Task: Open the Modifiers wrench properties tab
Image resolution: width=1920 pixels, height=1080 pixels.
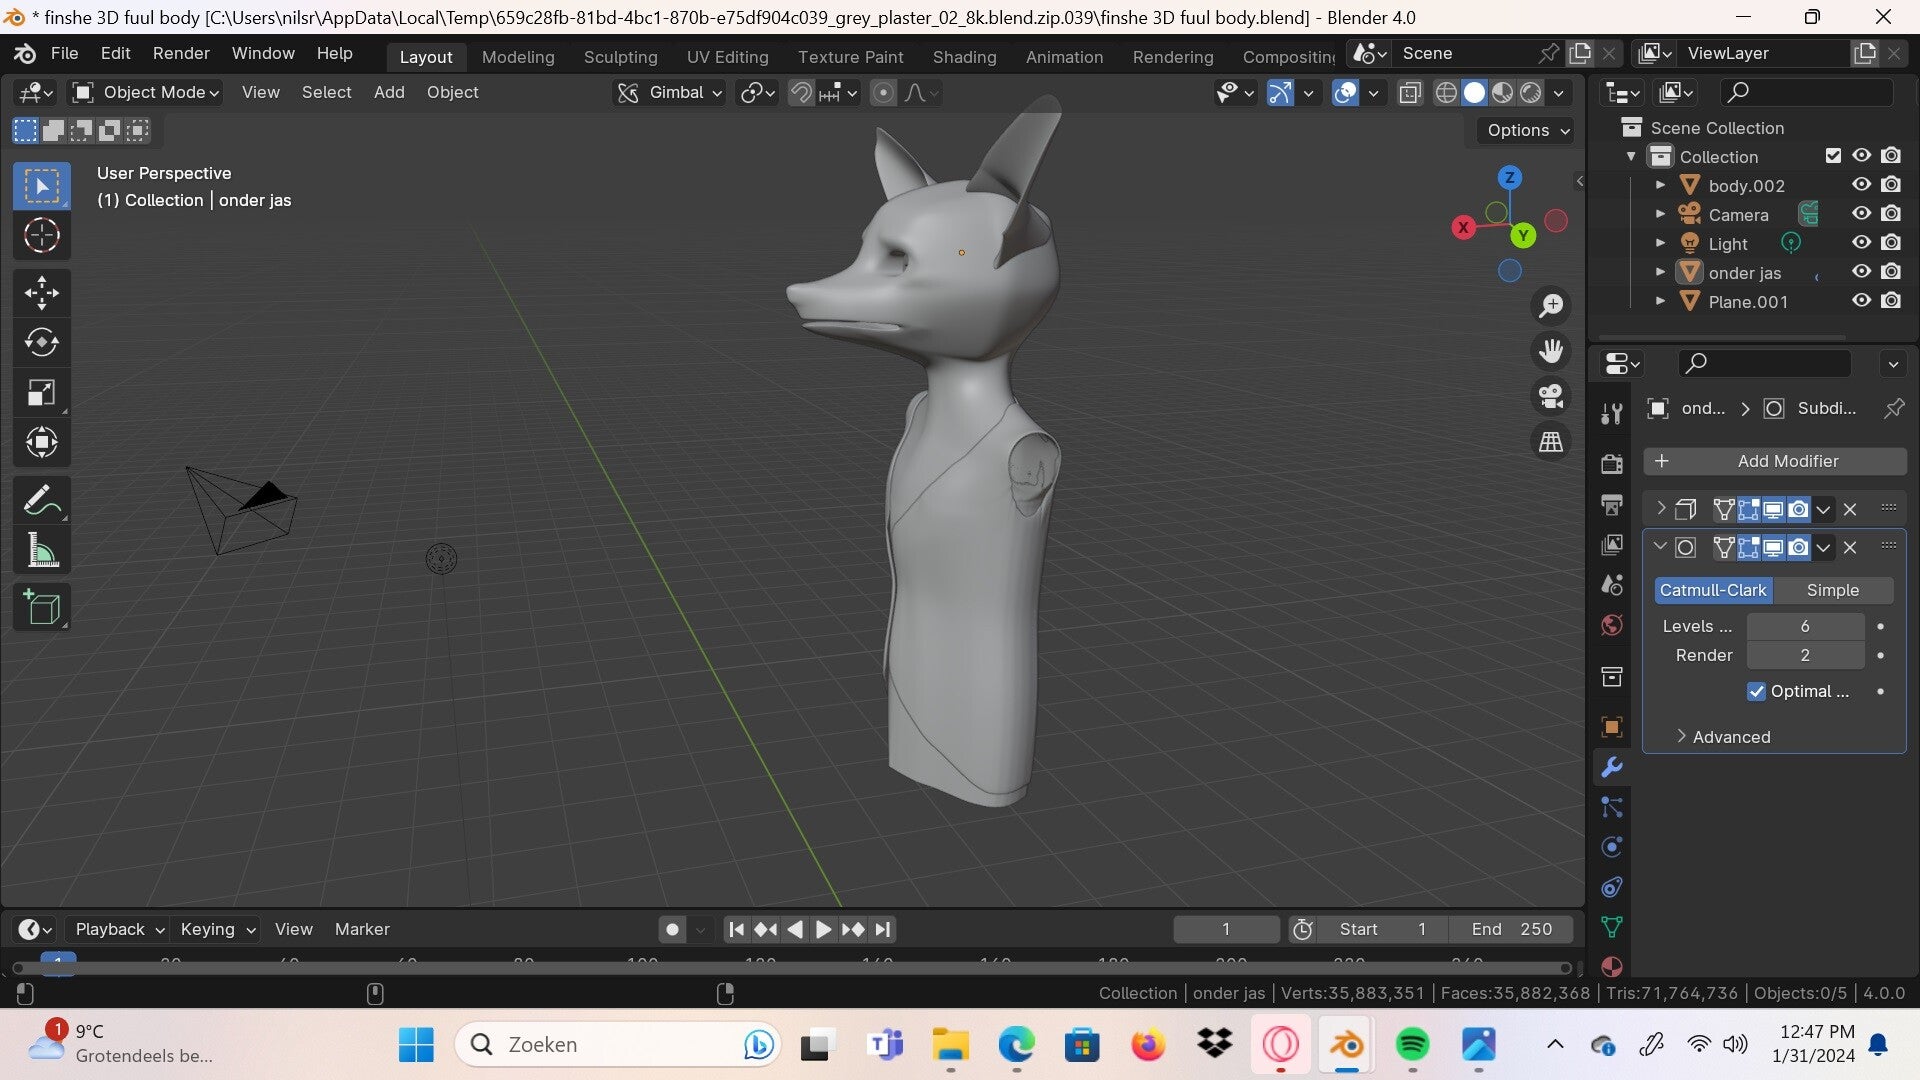Action: pos(1611,767)
